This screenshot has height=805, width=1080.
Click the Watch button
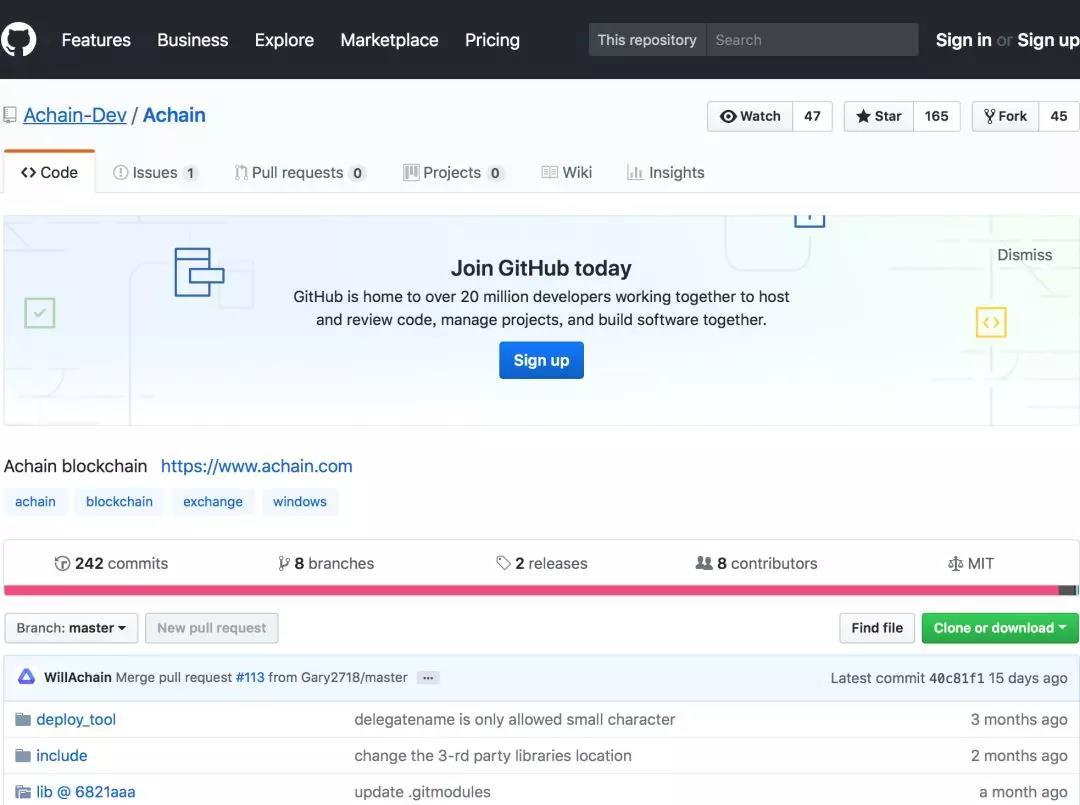(750, 116)
